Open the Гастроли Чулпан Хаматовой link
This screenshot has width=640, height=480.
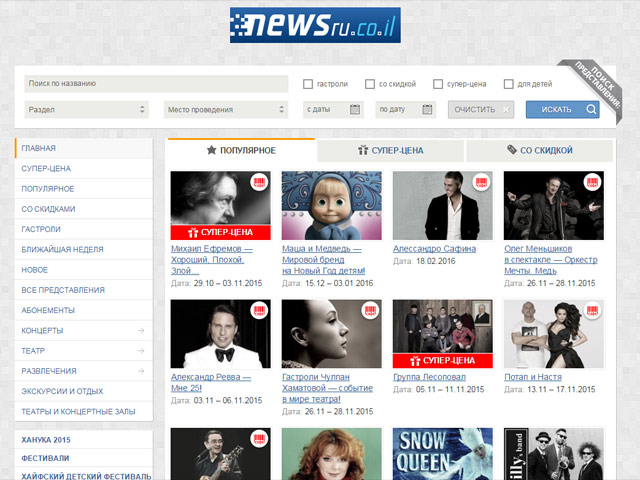pos(327,388)
